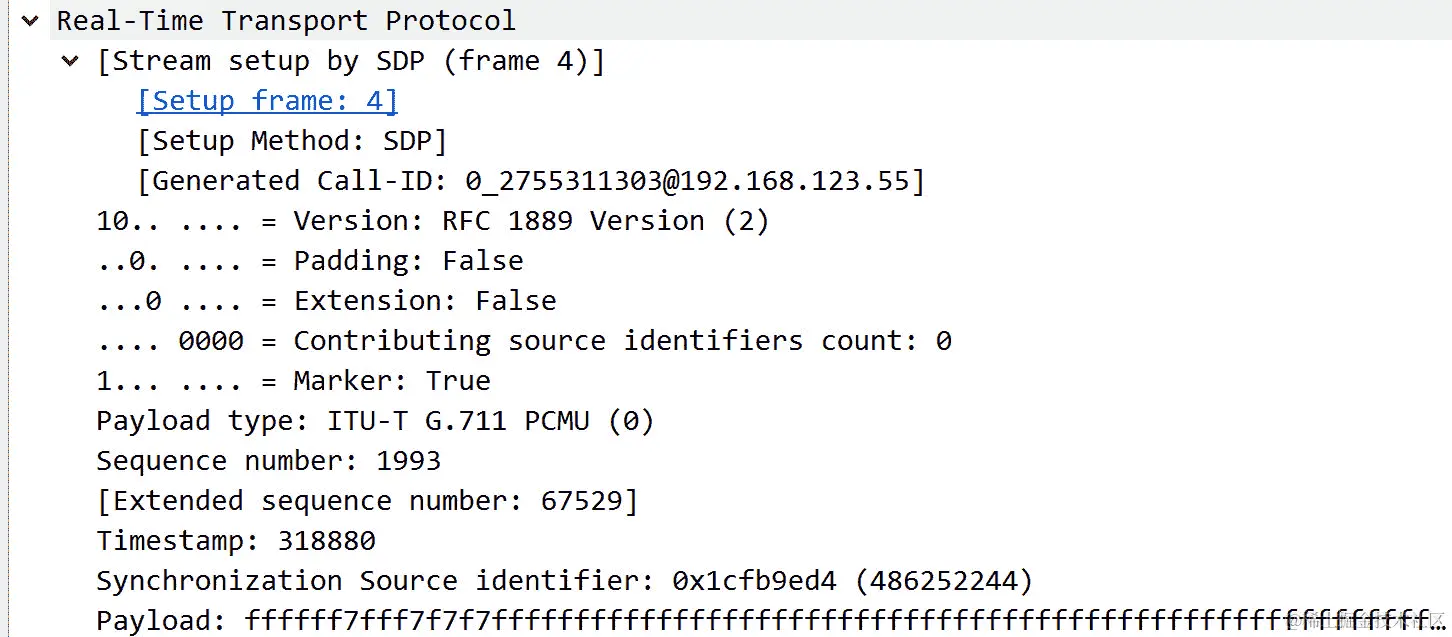Select the Generated Call-ID line
This screenshot has height=637, width=1452.
[x=531, y=180]
